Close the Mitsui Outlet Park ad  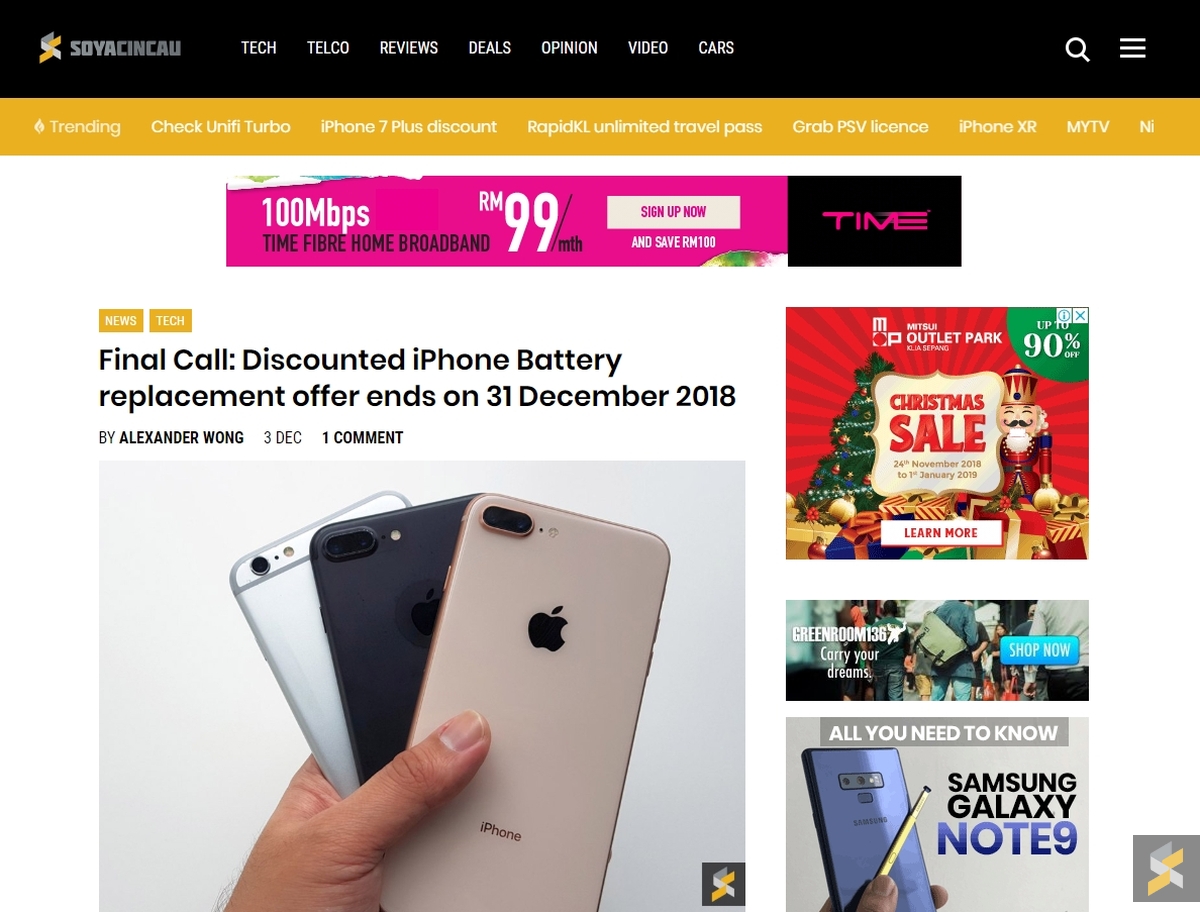(1079, 315)
